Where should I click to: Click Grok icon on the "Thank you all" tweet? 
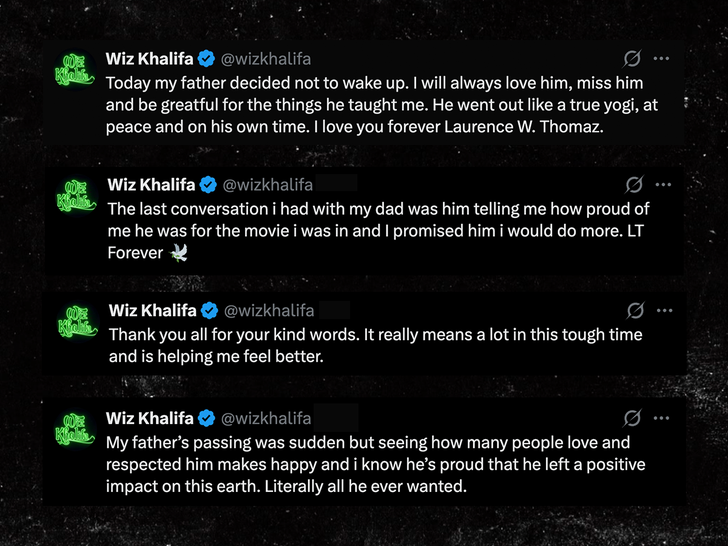[x=633, y=311]
